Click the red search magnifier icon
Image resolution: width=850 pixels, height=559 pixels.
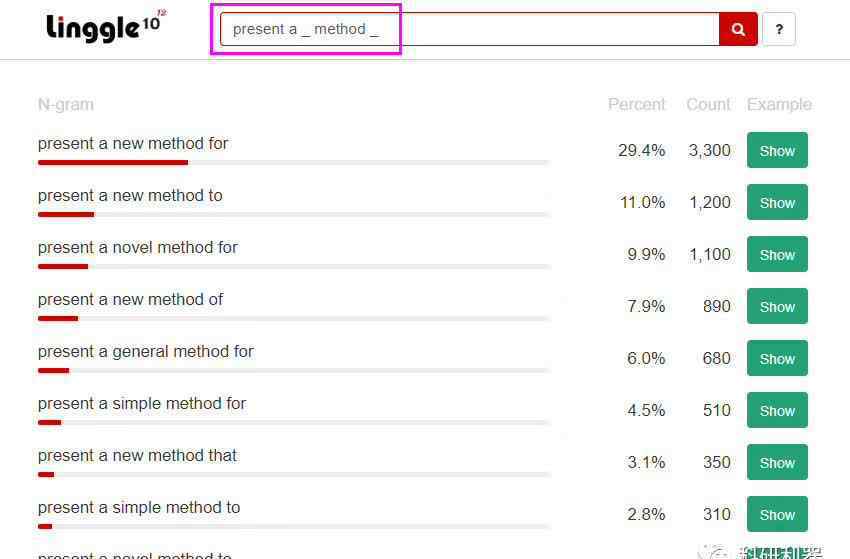tap(738, 29)
